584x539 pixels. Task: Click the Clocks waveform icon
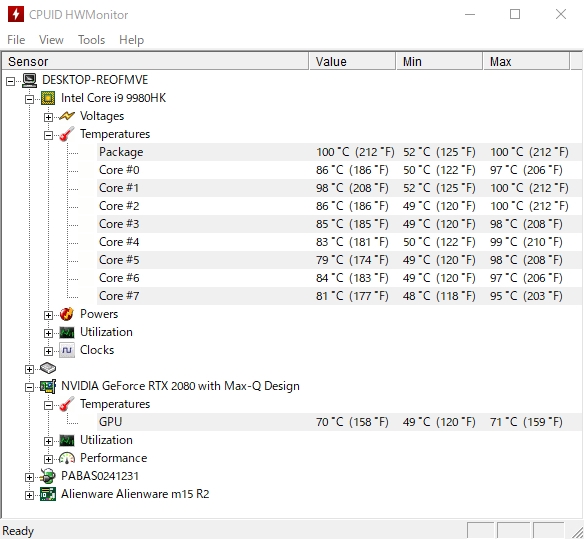[67, 350]
